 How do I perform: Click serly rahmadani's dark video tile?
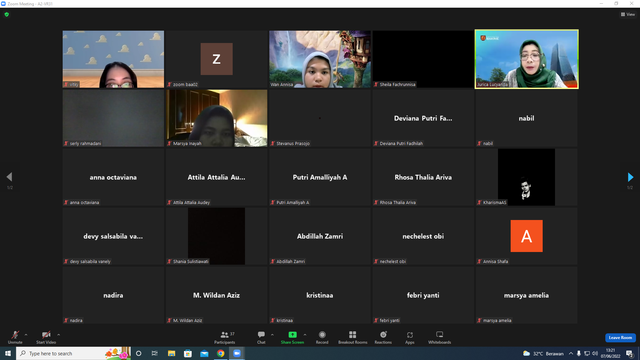(x=113, y=118)
